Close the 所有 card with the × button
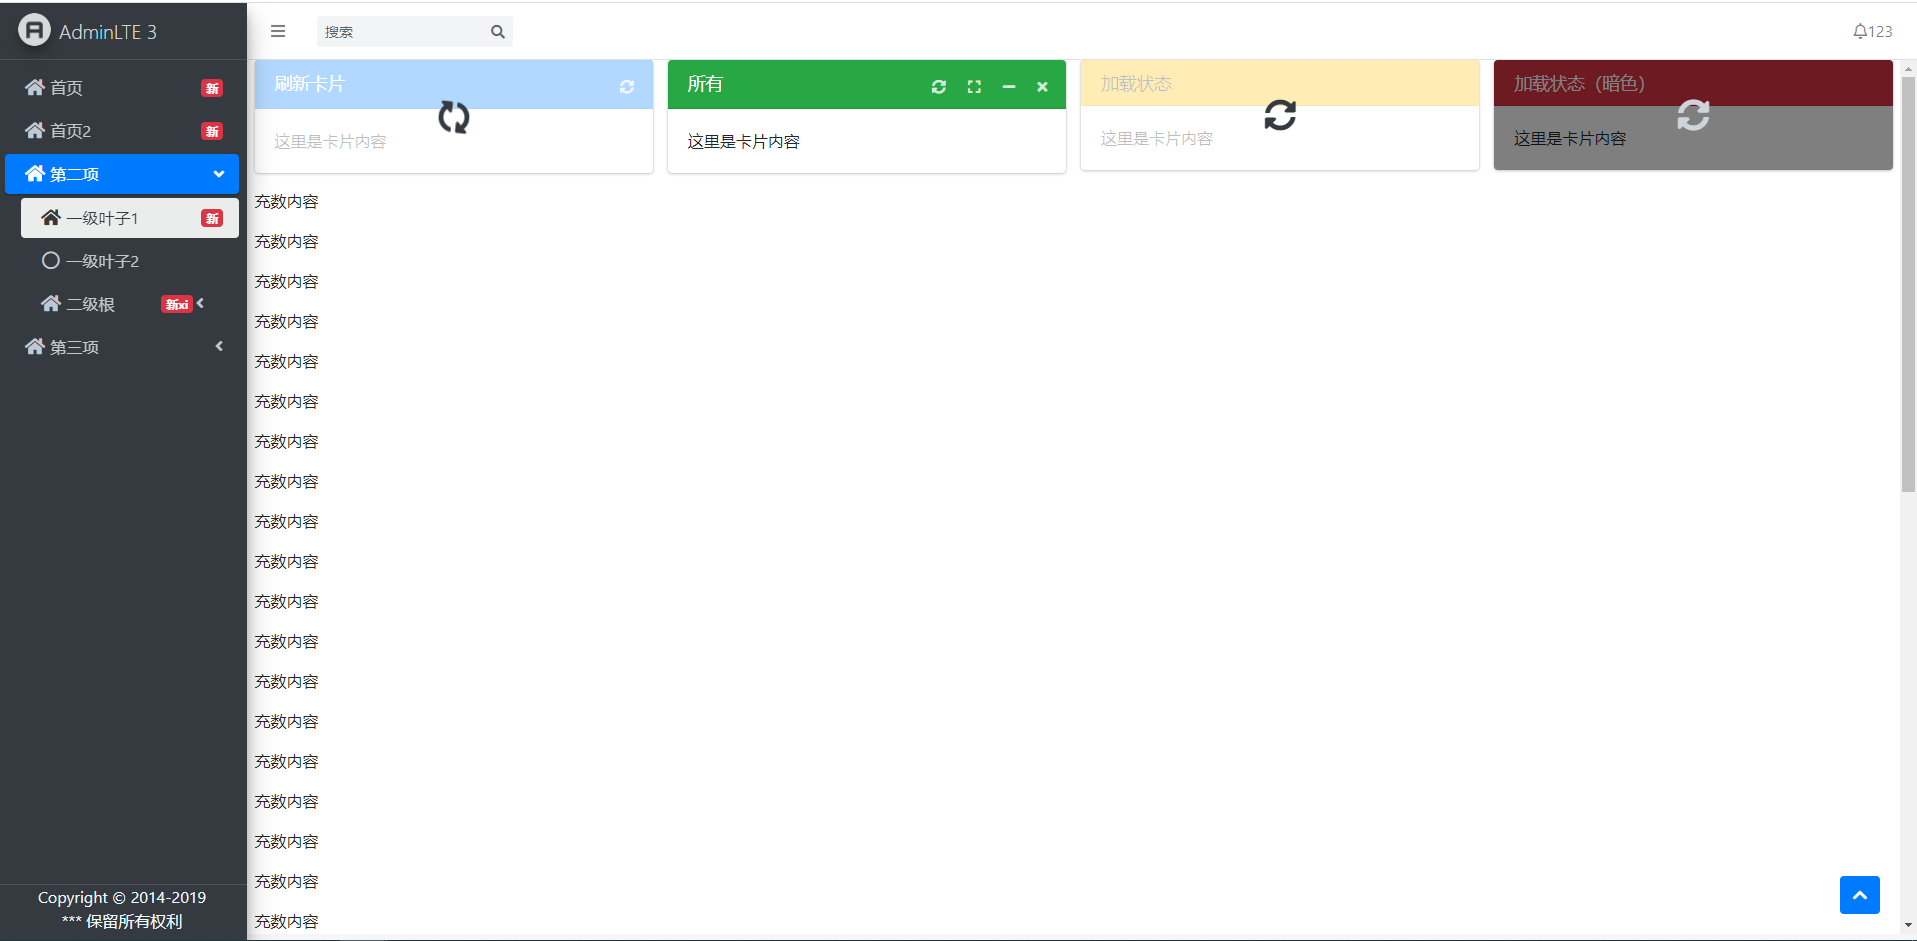The height and width of the screenshot is (941, 1917). [1042, 87]
